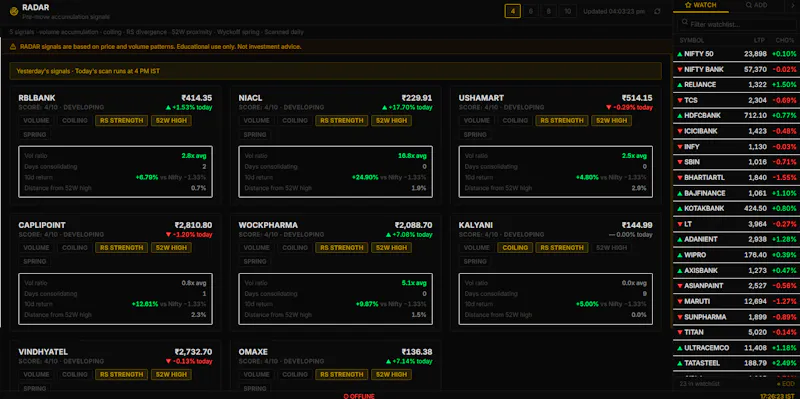
Task: Open the NIACL signal card title
Action: coord(251,98)
